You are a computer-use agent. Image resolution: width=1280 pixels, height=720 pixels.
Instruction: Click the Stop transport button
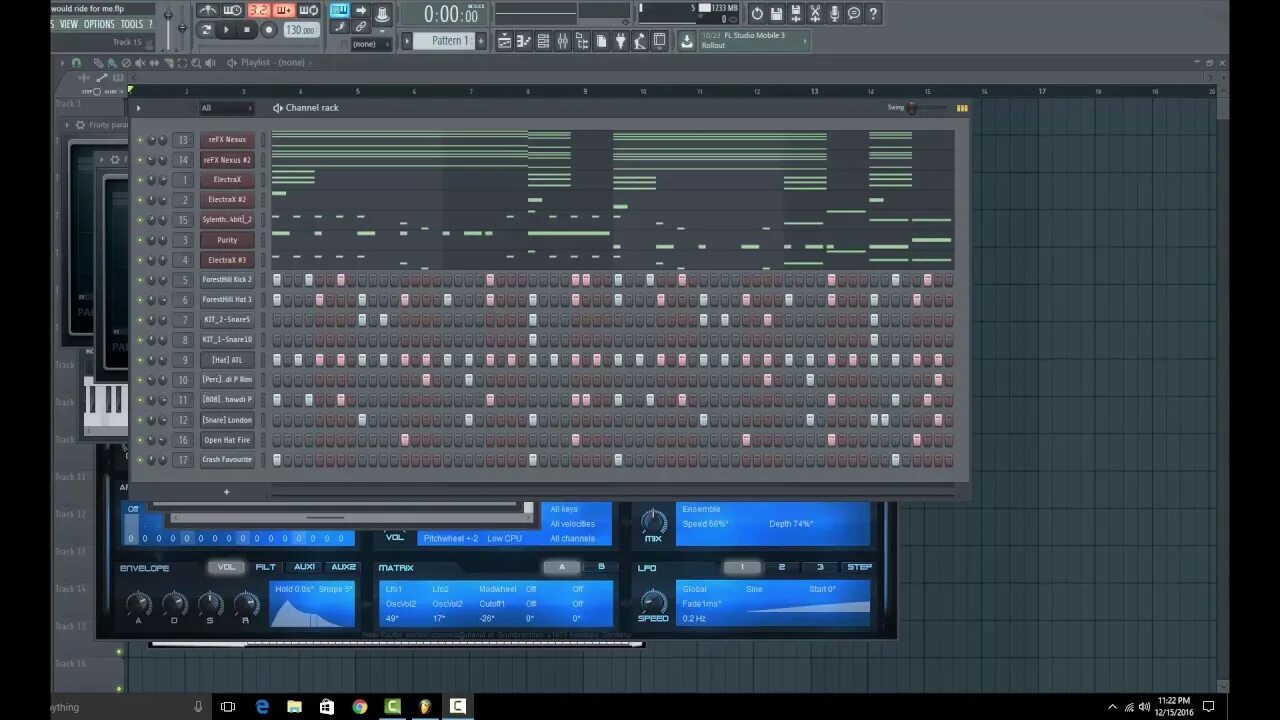[x=247, y=30]
